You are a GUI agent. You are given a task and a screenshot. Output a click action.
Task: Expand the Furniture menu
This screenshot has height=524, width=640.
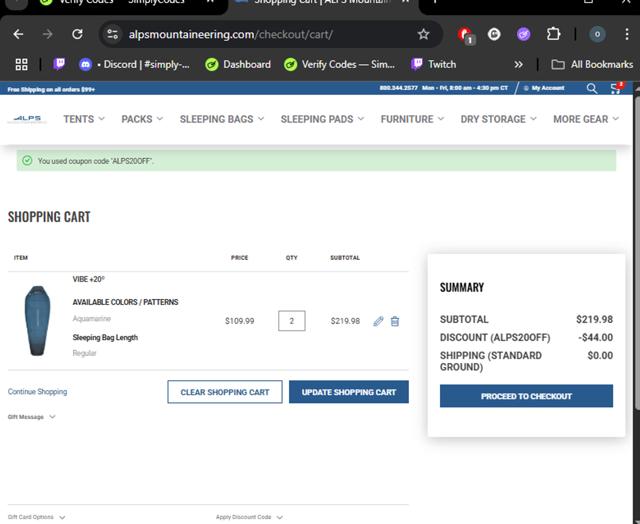(412, 119)
